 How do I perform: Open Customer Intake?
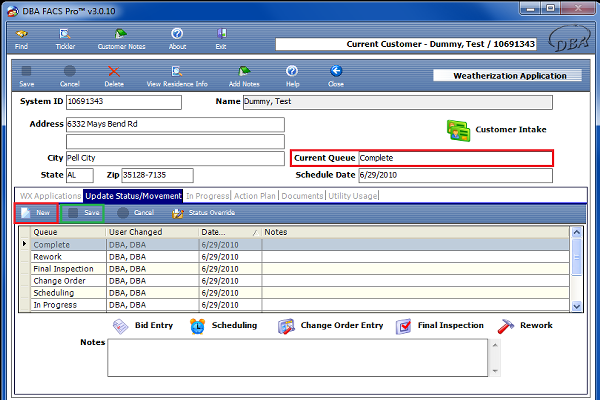pyautogui.click(x=497, y=130)
